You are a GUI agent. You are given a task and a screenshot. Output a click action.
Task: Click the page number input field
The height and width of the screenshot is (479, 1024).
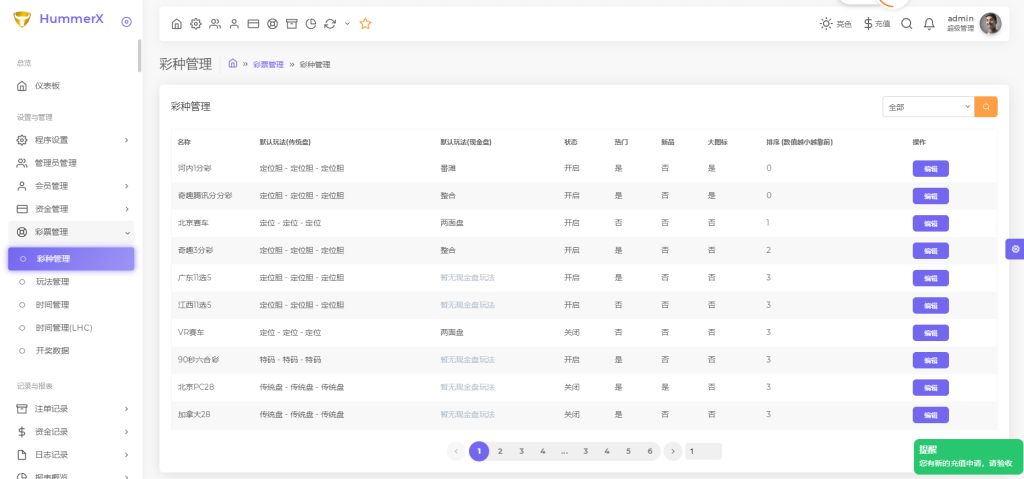click(x=704, y=451)
